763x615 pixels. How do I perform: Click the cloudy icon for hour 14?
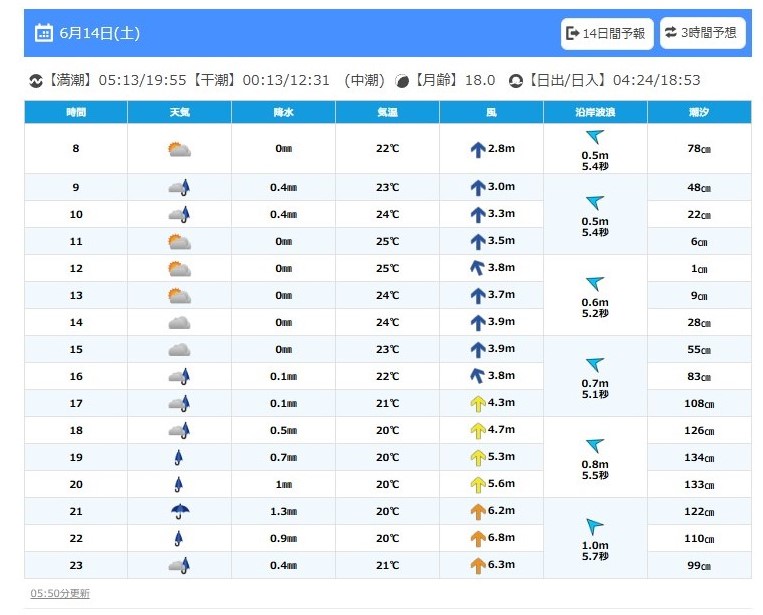pos(179,323)
